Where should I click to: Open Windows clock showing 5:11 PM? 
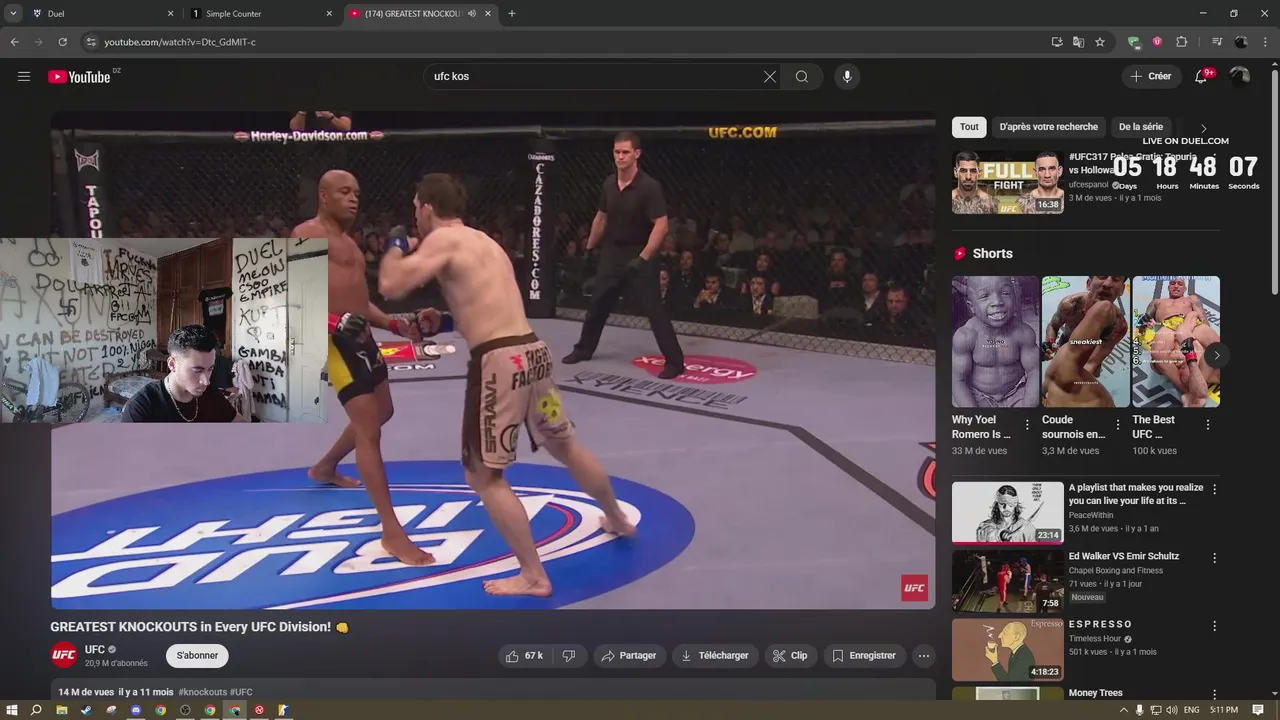(x=1224, y=710)
